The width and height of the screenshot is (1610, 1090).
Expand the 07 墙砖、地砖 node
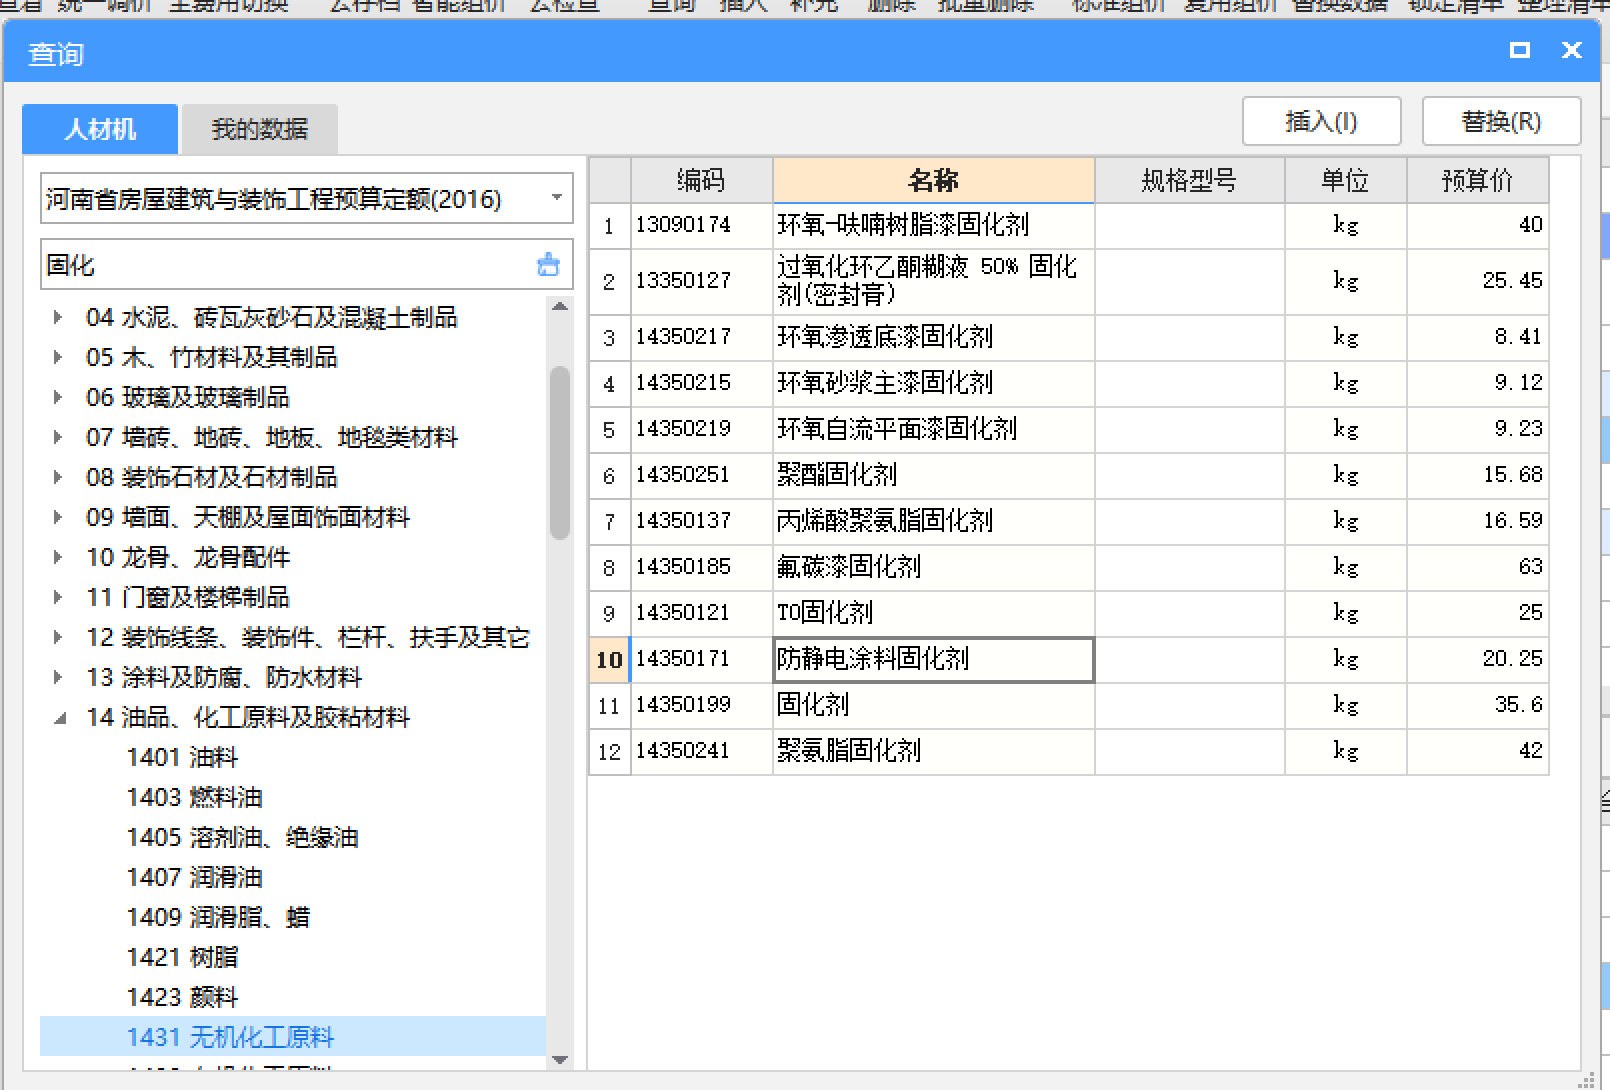[58, 437]
